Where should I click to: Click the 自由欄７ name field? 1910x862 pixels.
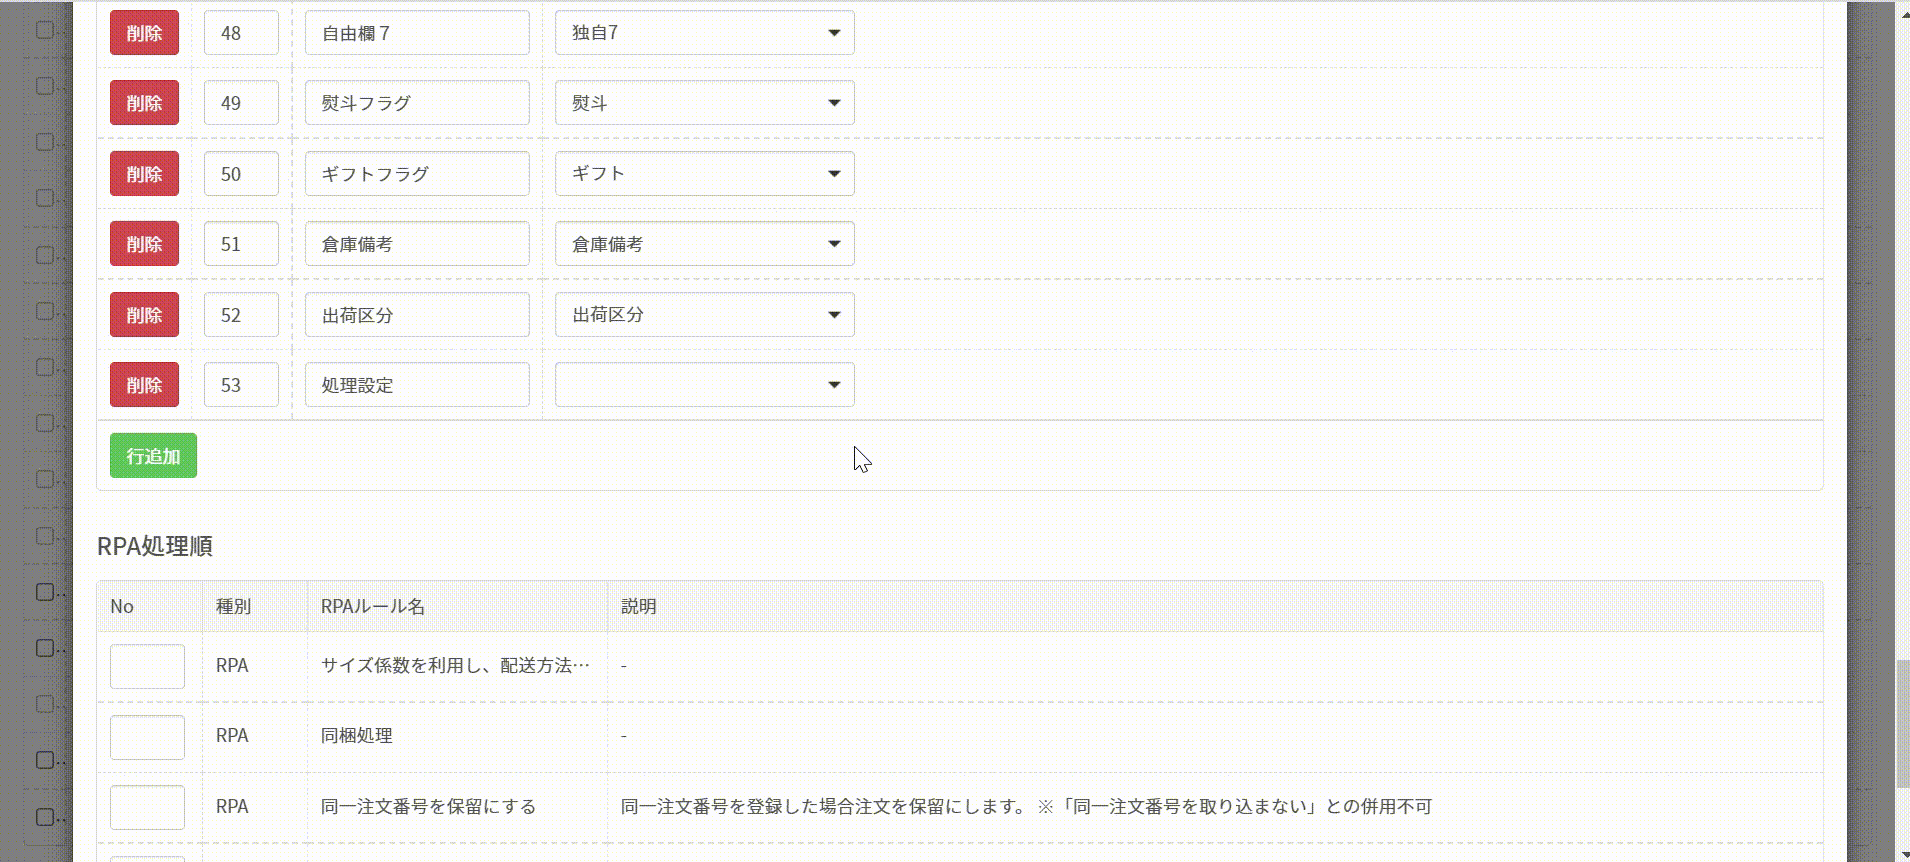417,33
